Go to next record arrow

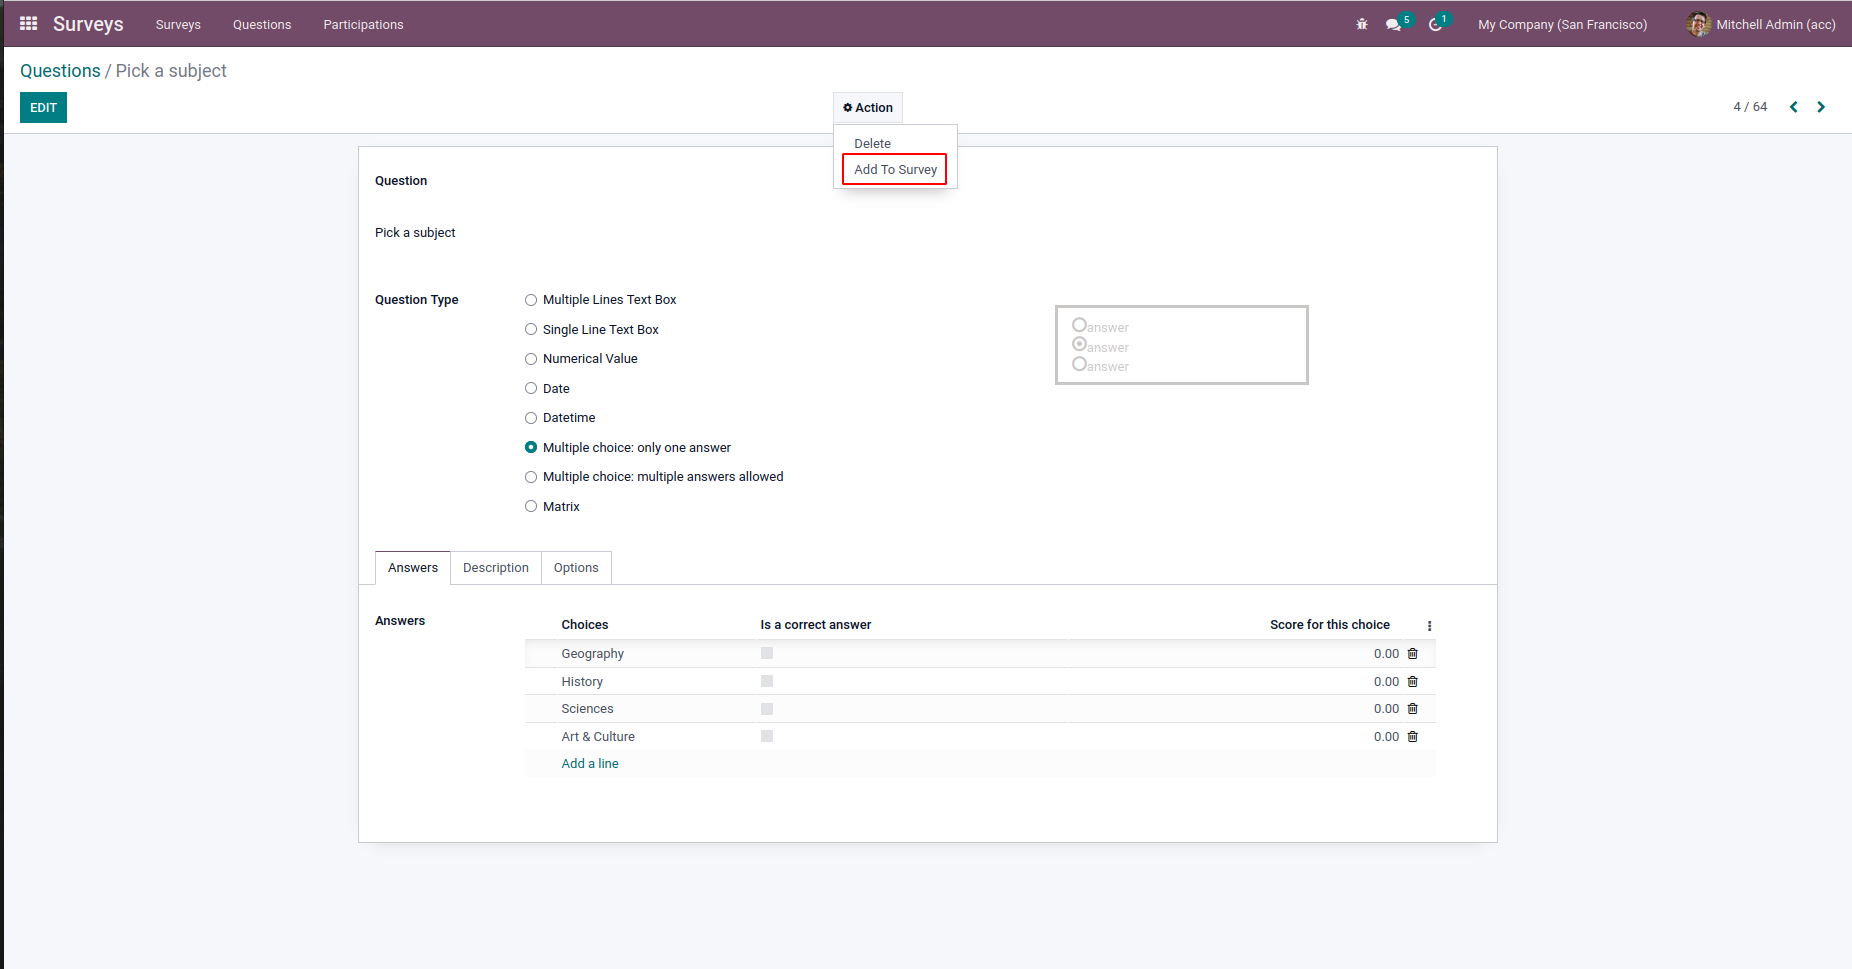click(1821, 107)
